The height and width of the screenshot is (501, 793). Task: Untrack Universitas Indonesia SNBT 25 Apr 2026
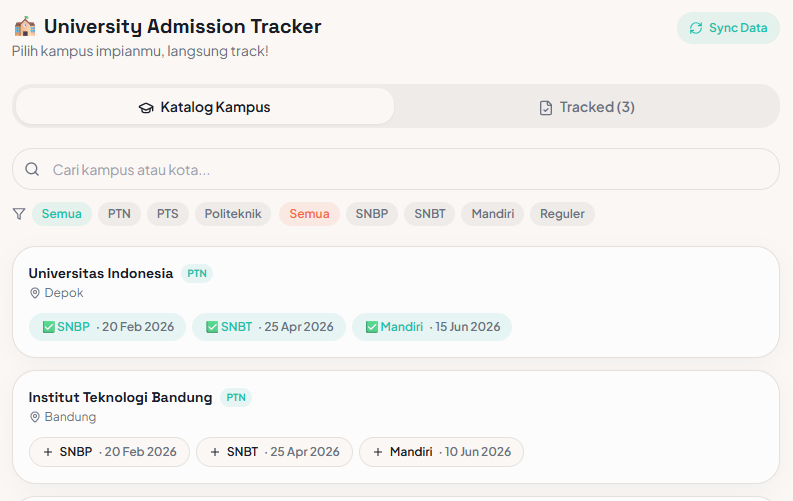coord(269,327)
